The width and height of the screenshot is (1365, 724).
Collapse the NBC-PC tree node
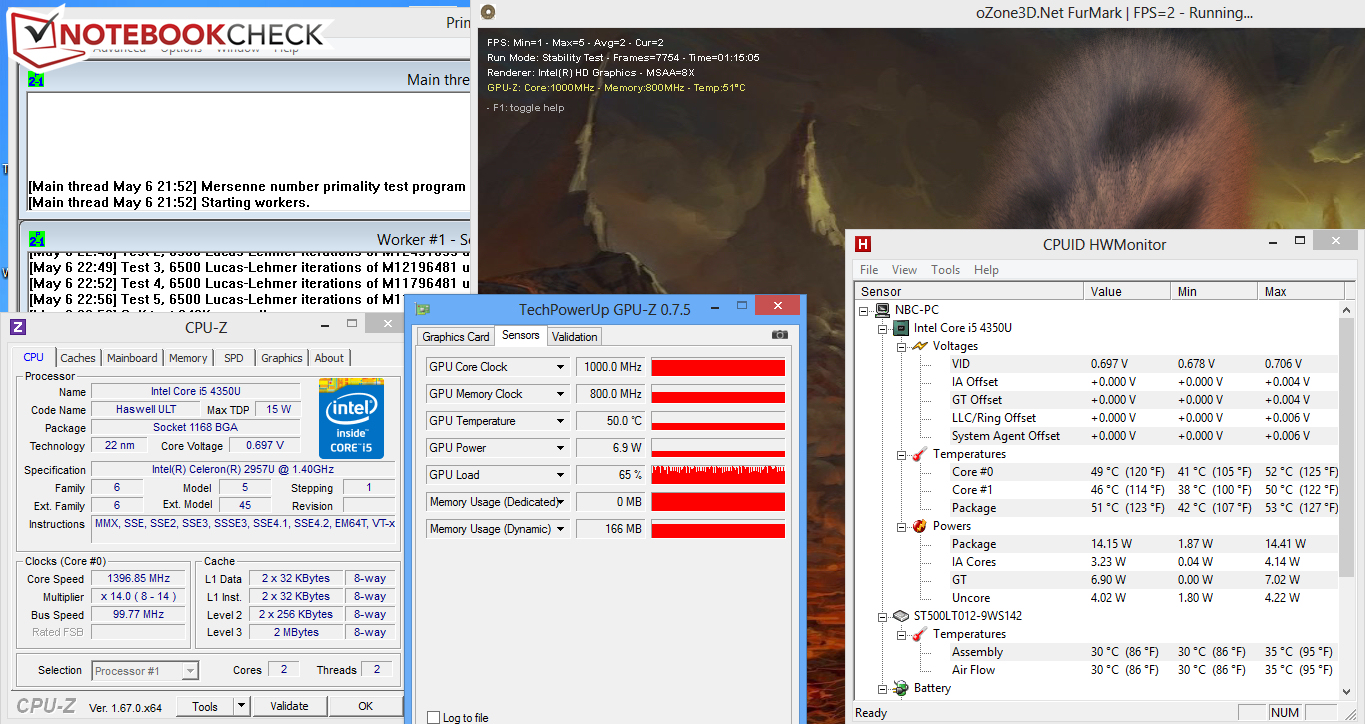point(865,310)
